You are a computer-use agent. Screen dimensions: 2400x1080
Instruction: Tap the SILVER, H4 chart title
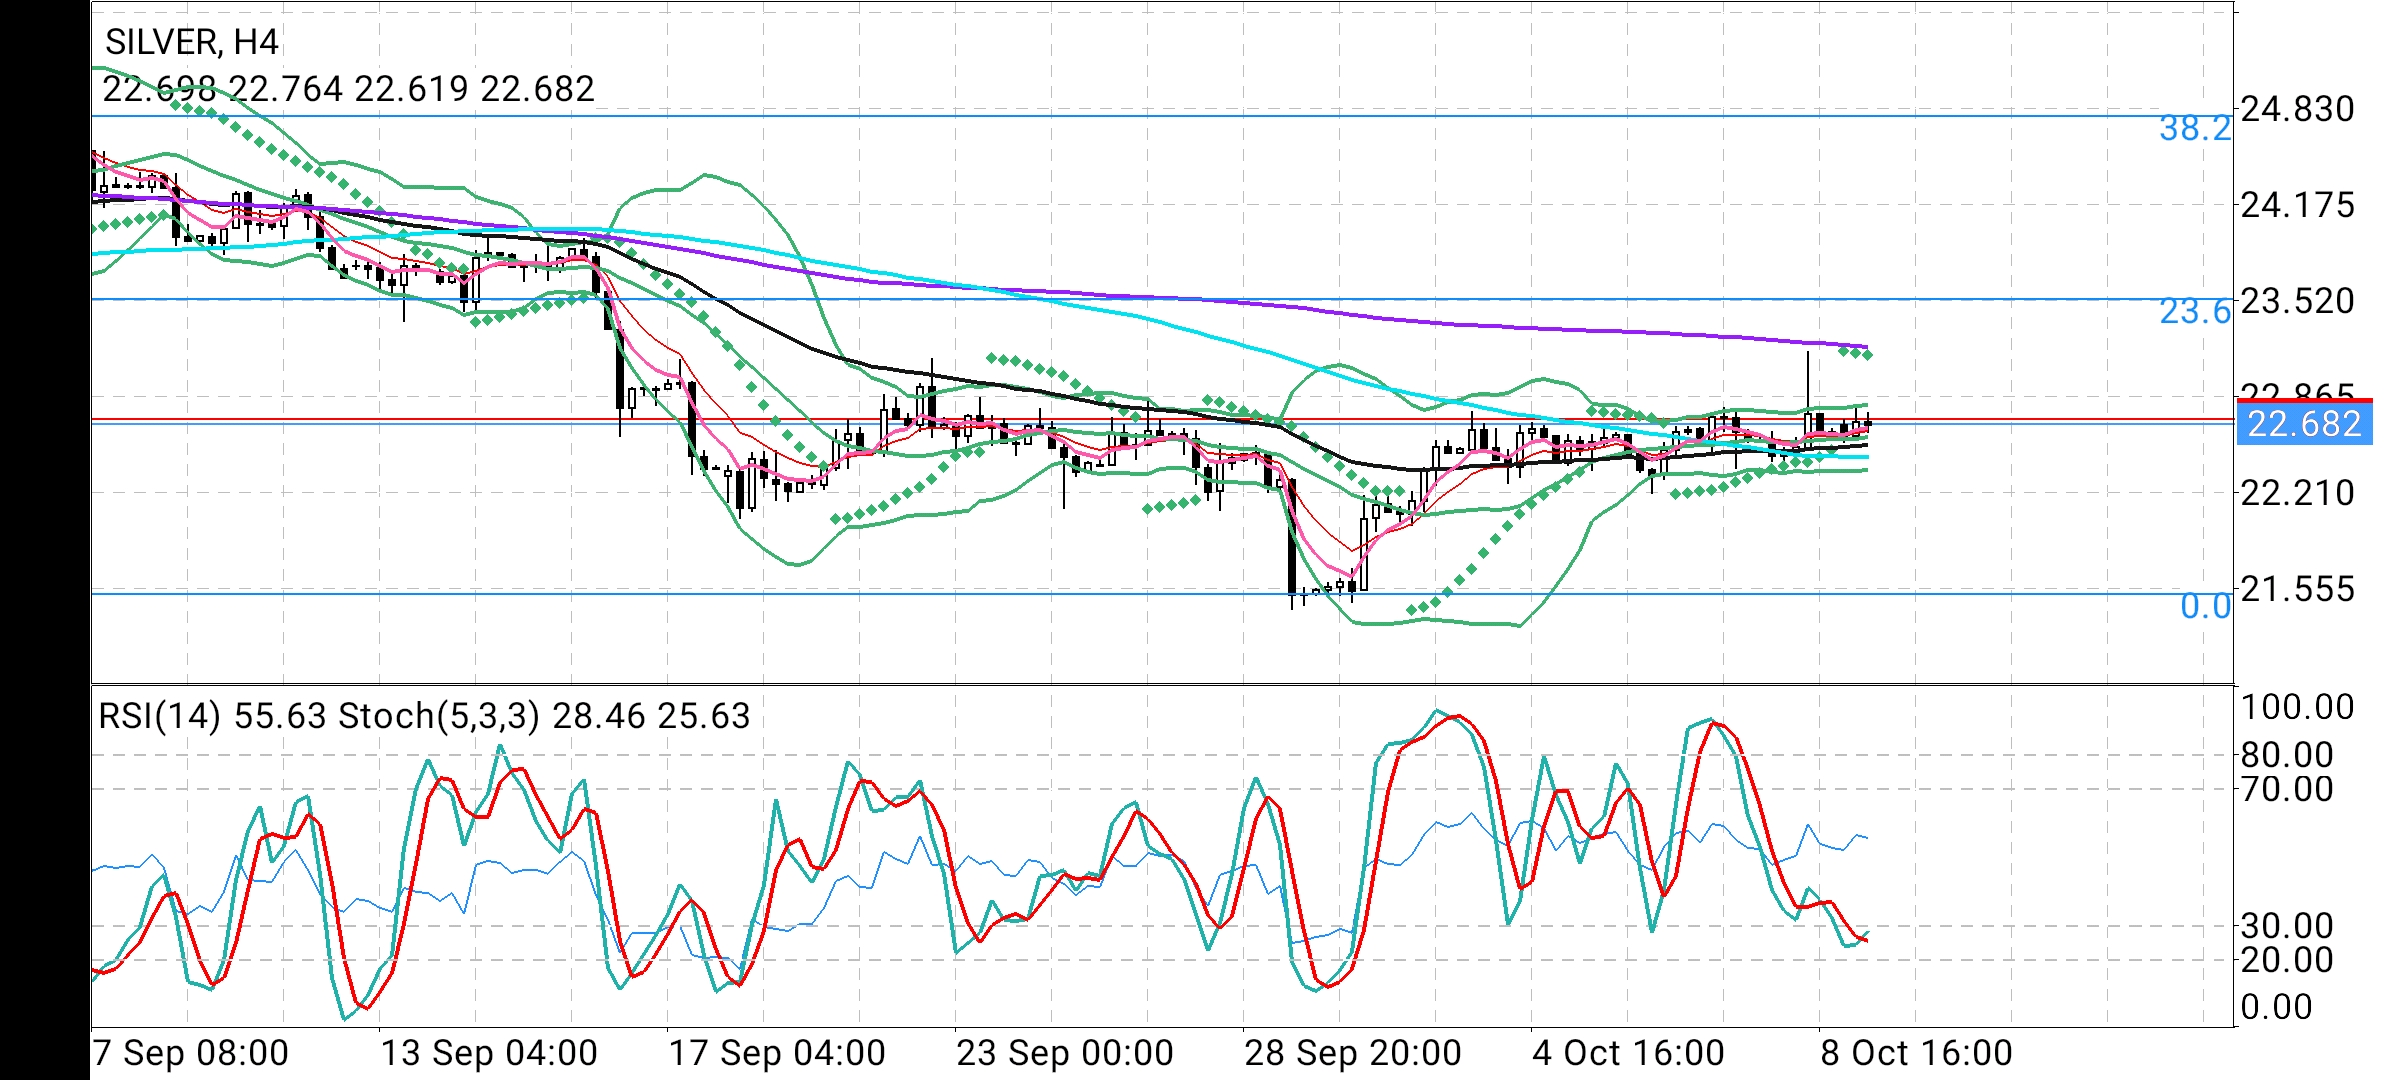(192, 42)
